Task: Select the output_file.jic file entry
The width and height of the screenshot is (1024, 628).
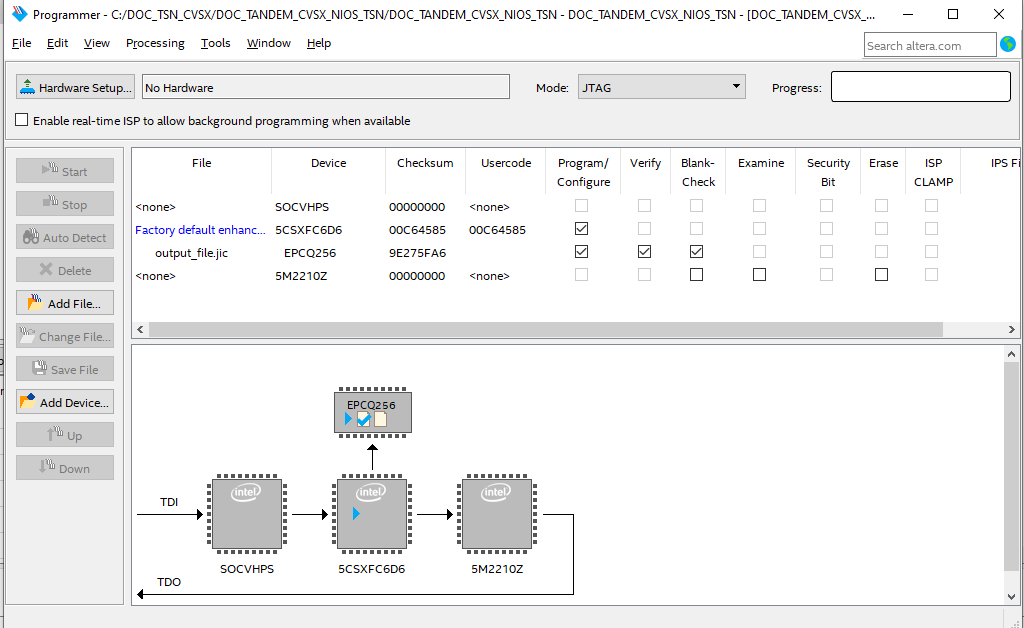Action: (191, 253)
